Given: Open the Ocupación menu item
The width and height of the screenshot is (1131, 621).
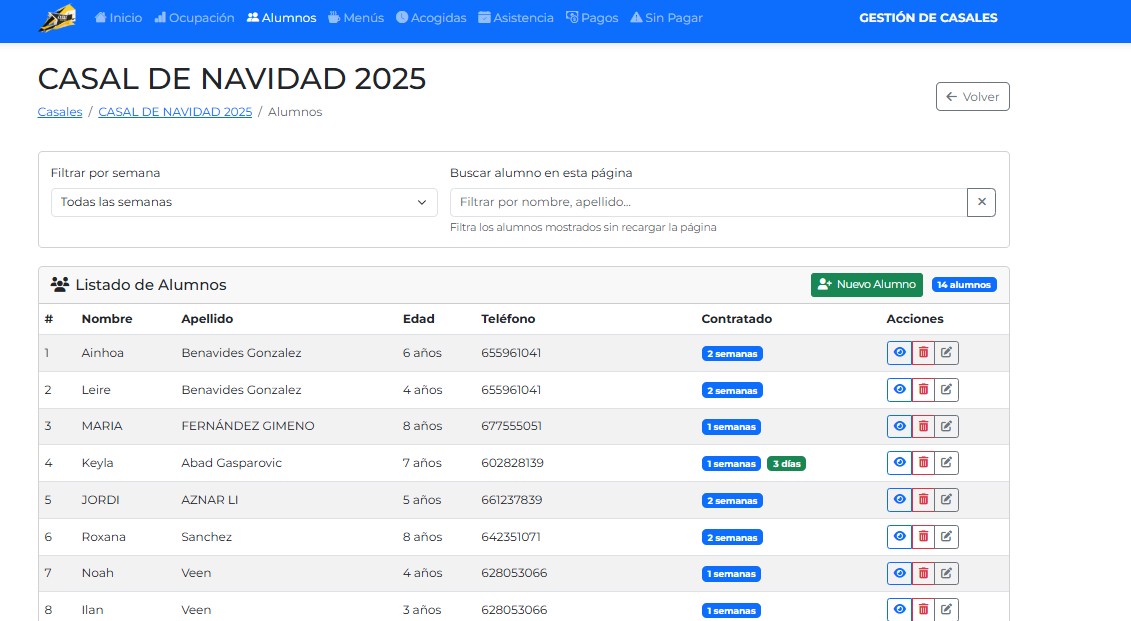Looking at the screenshot, I should tap(194, 18).
